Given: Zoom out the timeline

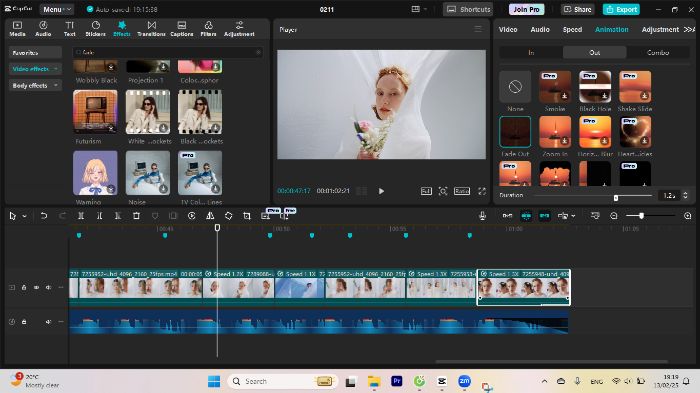Looking at the screenshot, I should point(614,216).
